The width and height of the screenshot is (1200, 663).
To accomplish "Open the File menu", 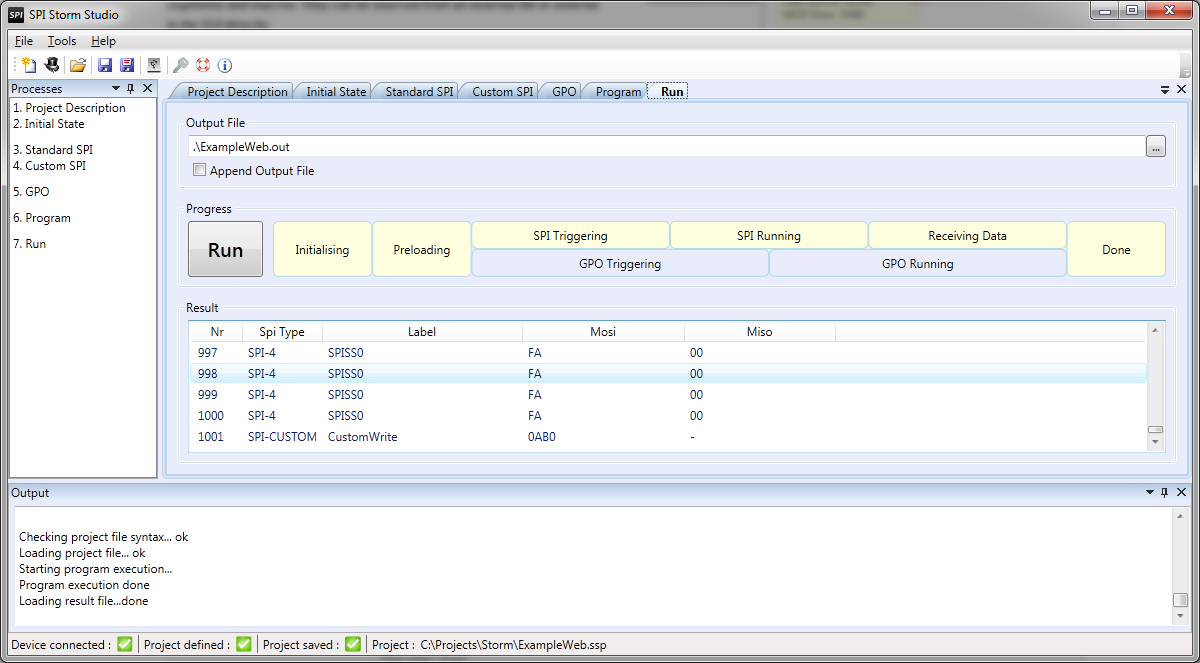I will click(24, 41).
